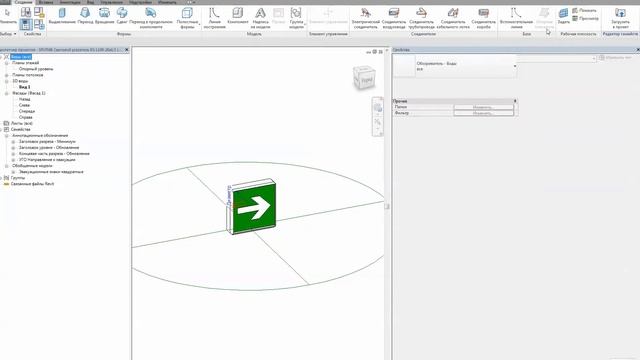Open the Аннотации ribbon tab
Viewport: 640px width, 360px height.
pos(70,2)
